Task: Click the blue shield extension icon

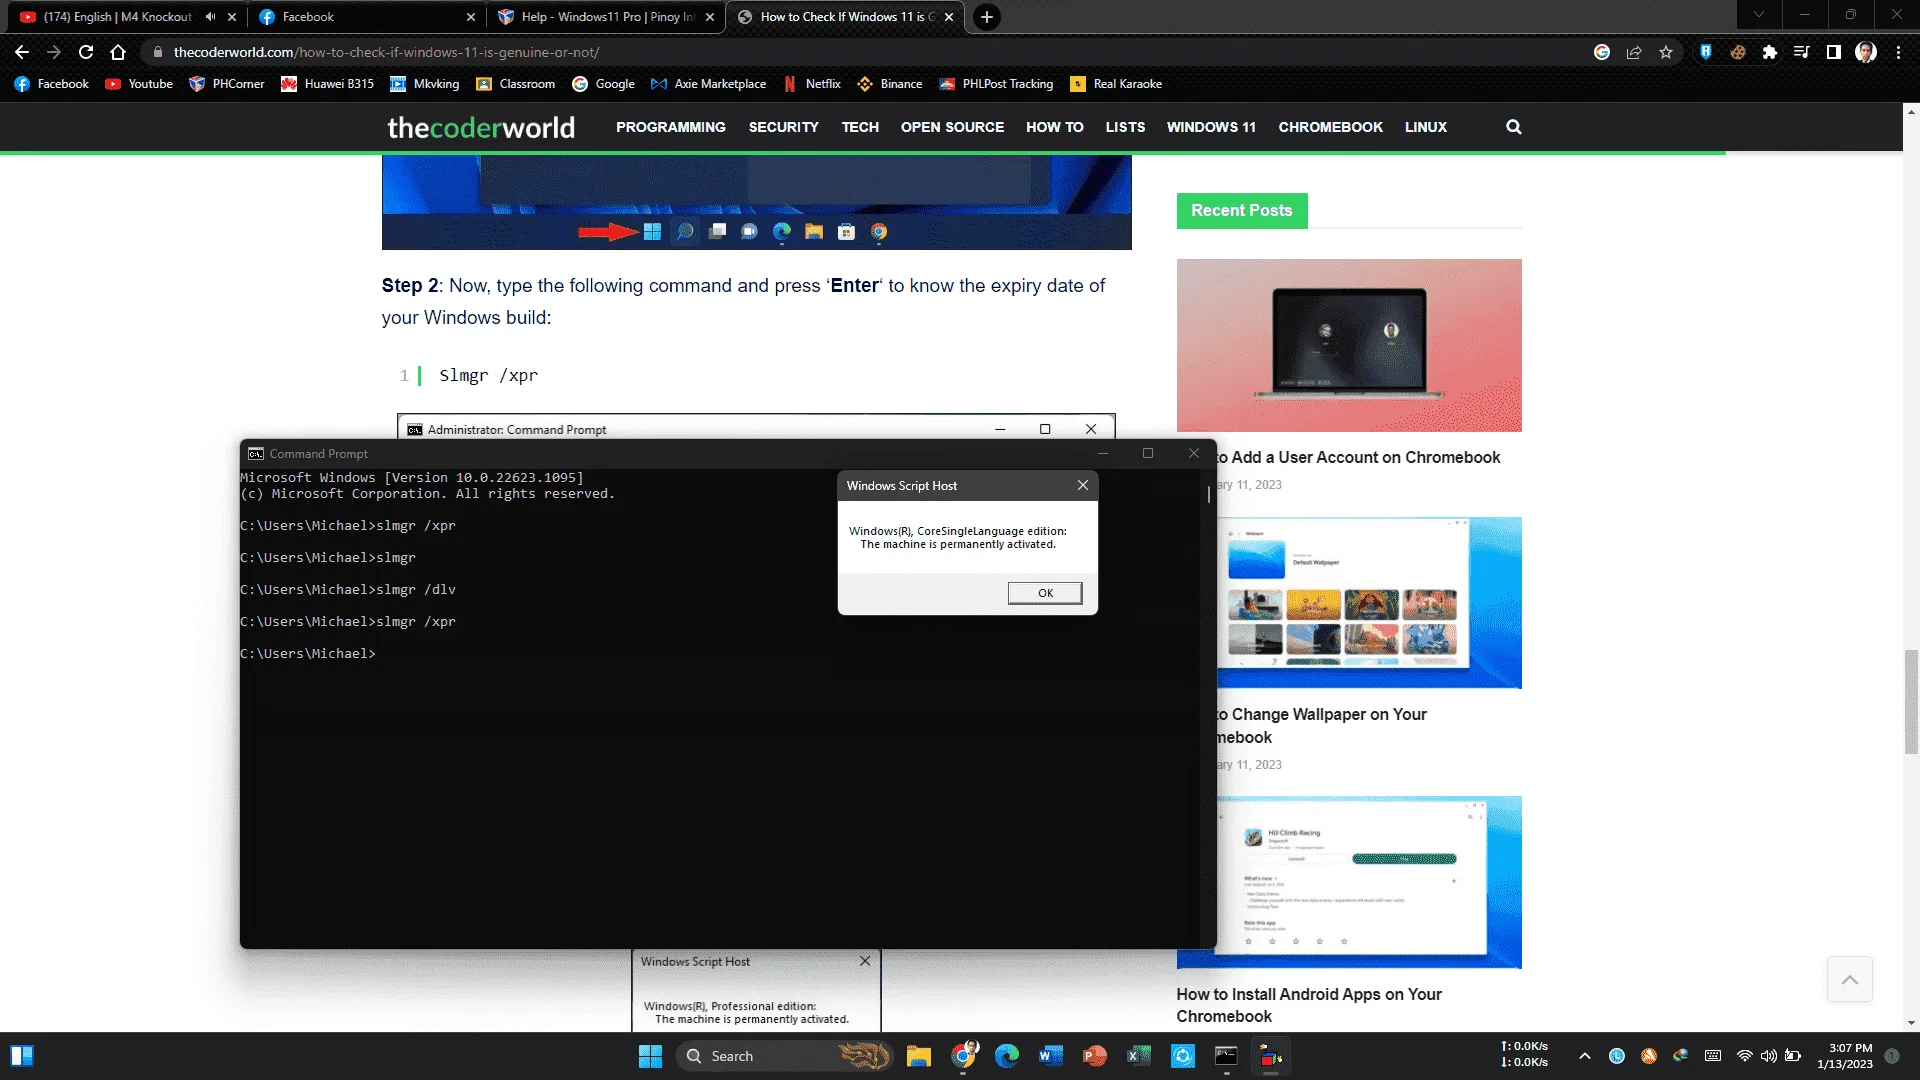Action: [1706, 52]
